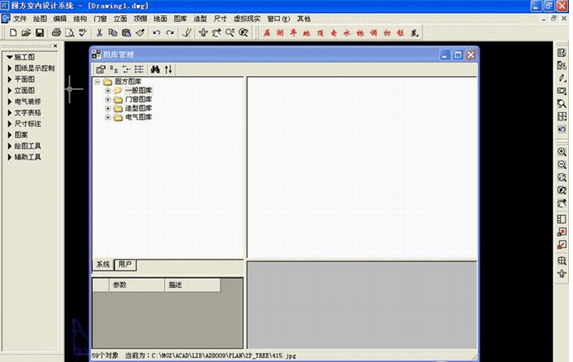
Task: Click the binoculars search icon in 图库管理
Action: [155, 69]
